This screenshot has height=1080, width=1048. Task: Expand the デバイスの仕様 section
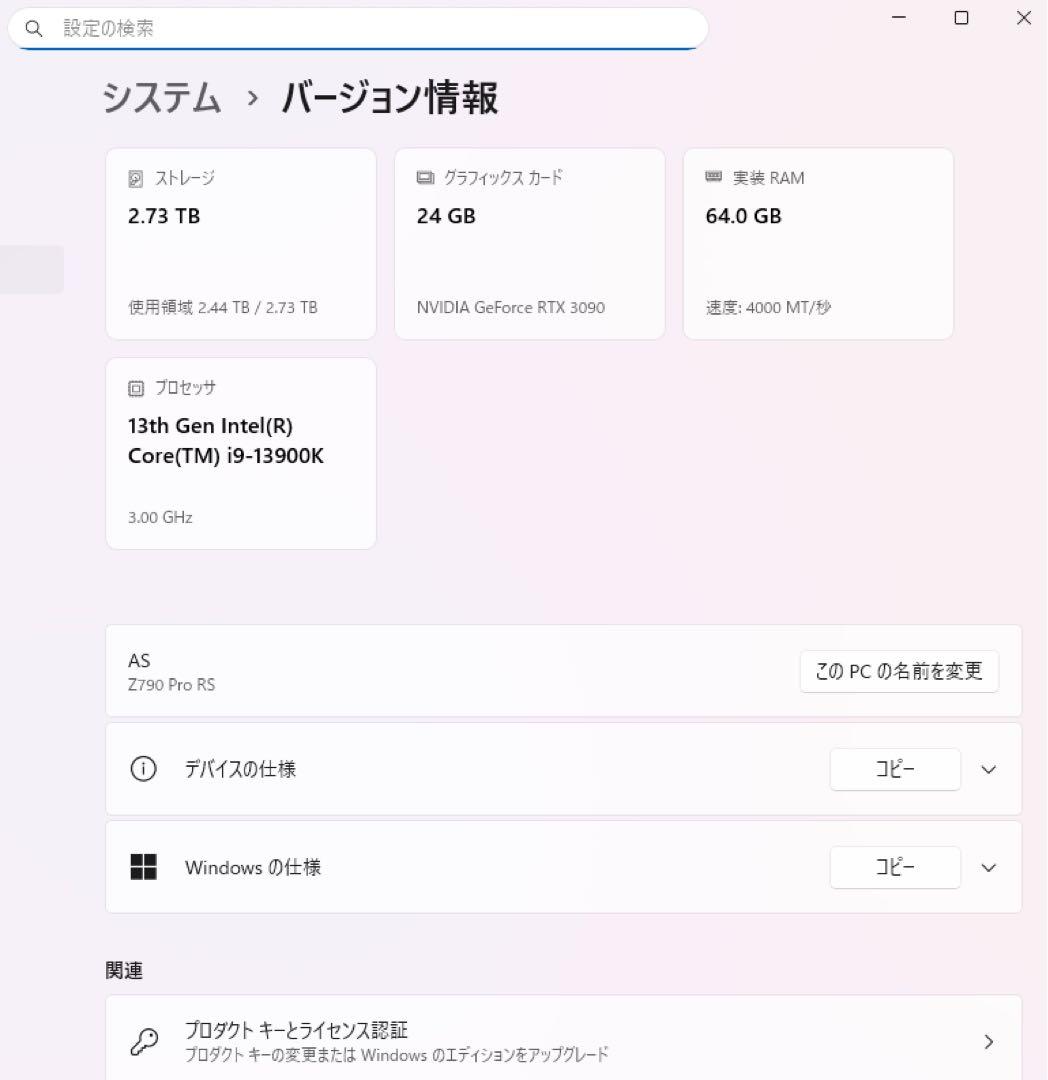pyautogui.click(x=988, y=769)
